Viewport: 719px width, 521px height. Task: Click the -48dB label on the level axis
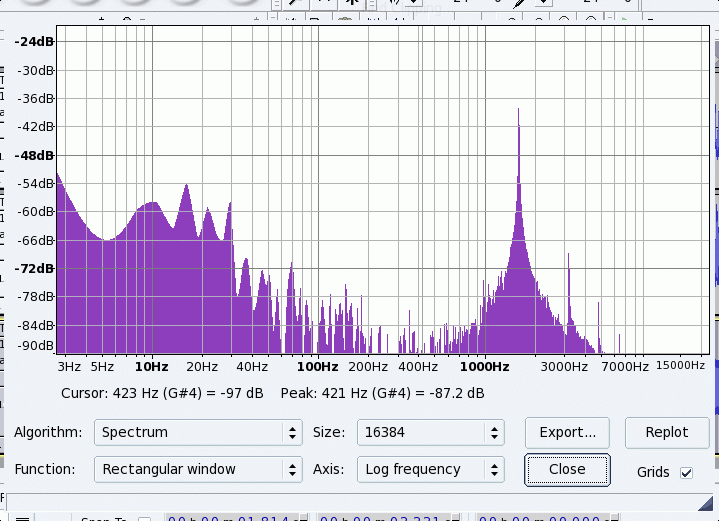[x=35, y=155]
